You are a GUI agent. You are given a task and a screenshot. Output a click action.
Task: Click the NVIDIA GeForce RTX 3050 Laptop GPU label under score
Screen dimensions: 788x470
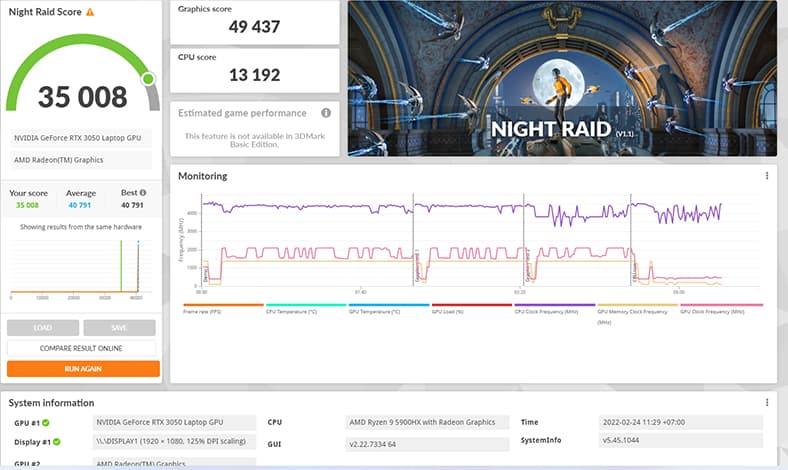81,138
